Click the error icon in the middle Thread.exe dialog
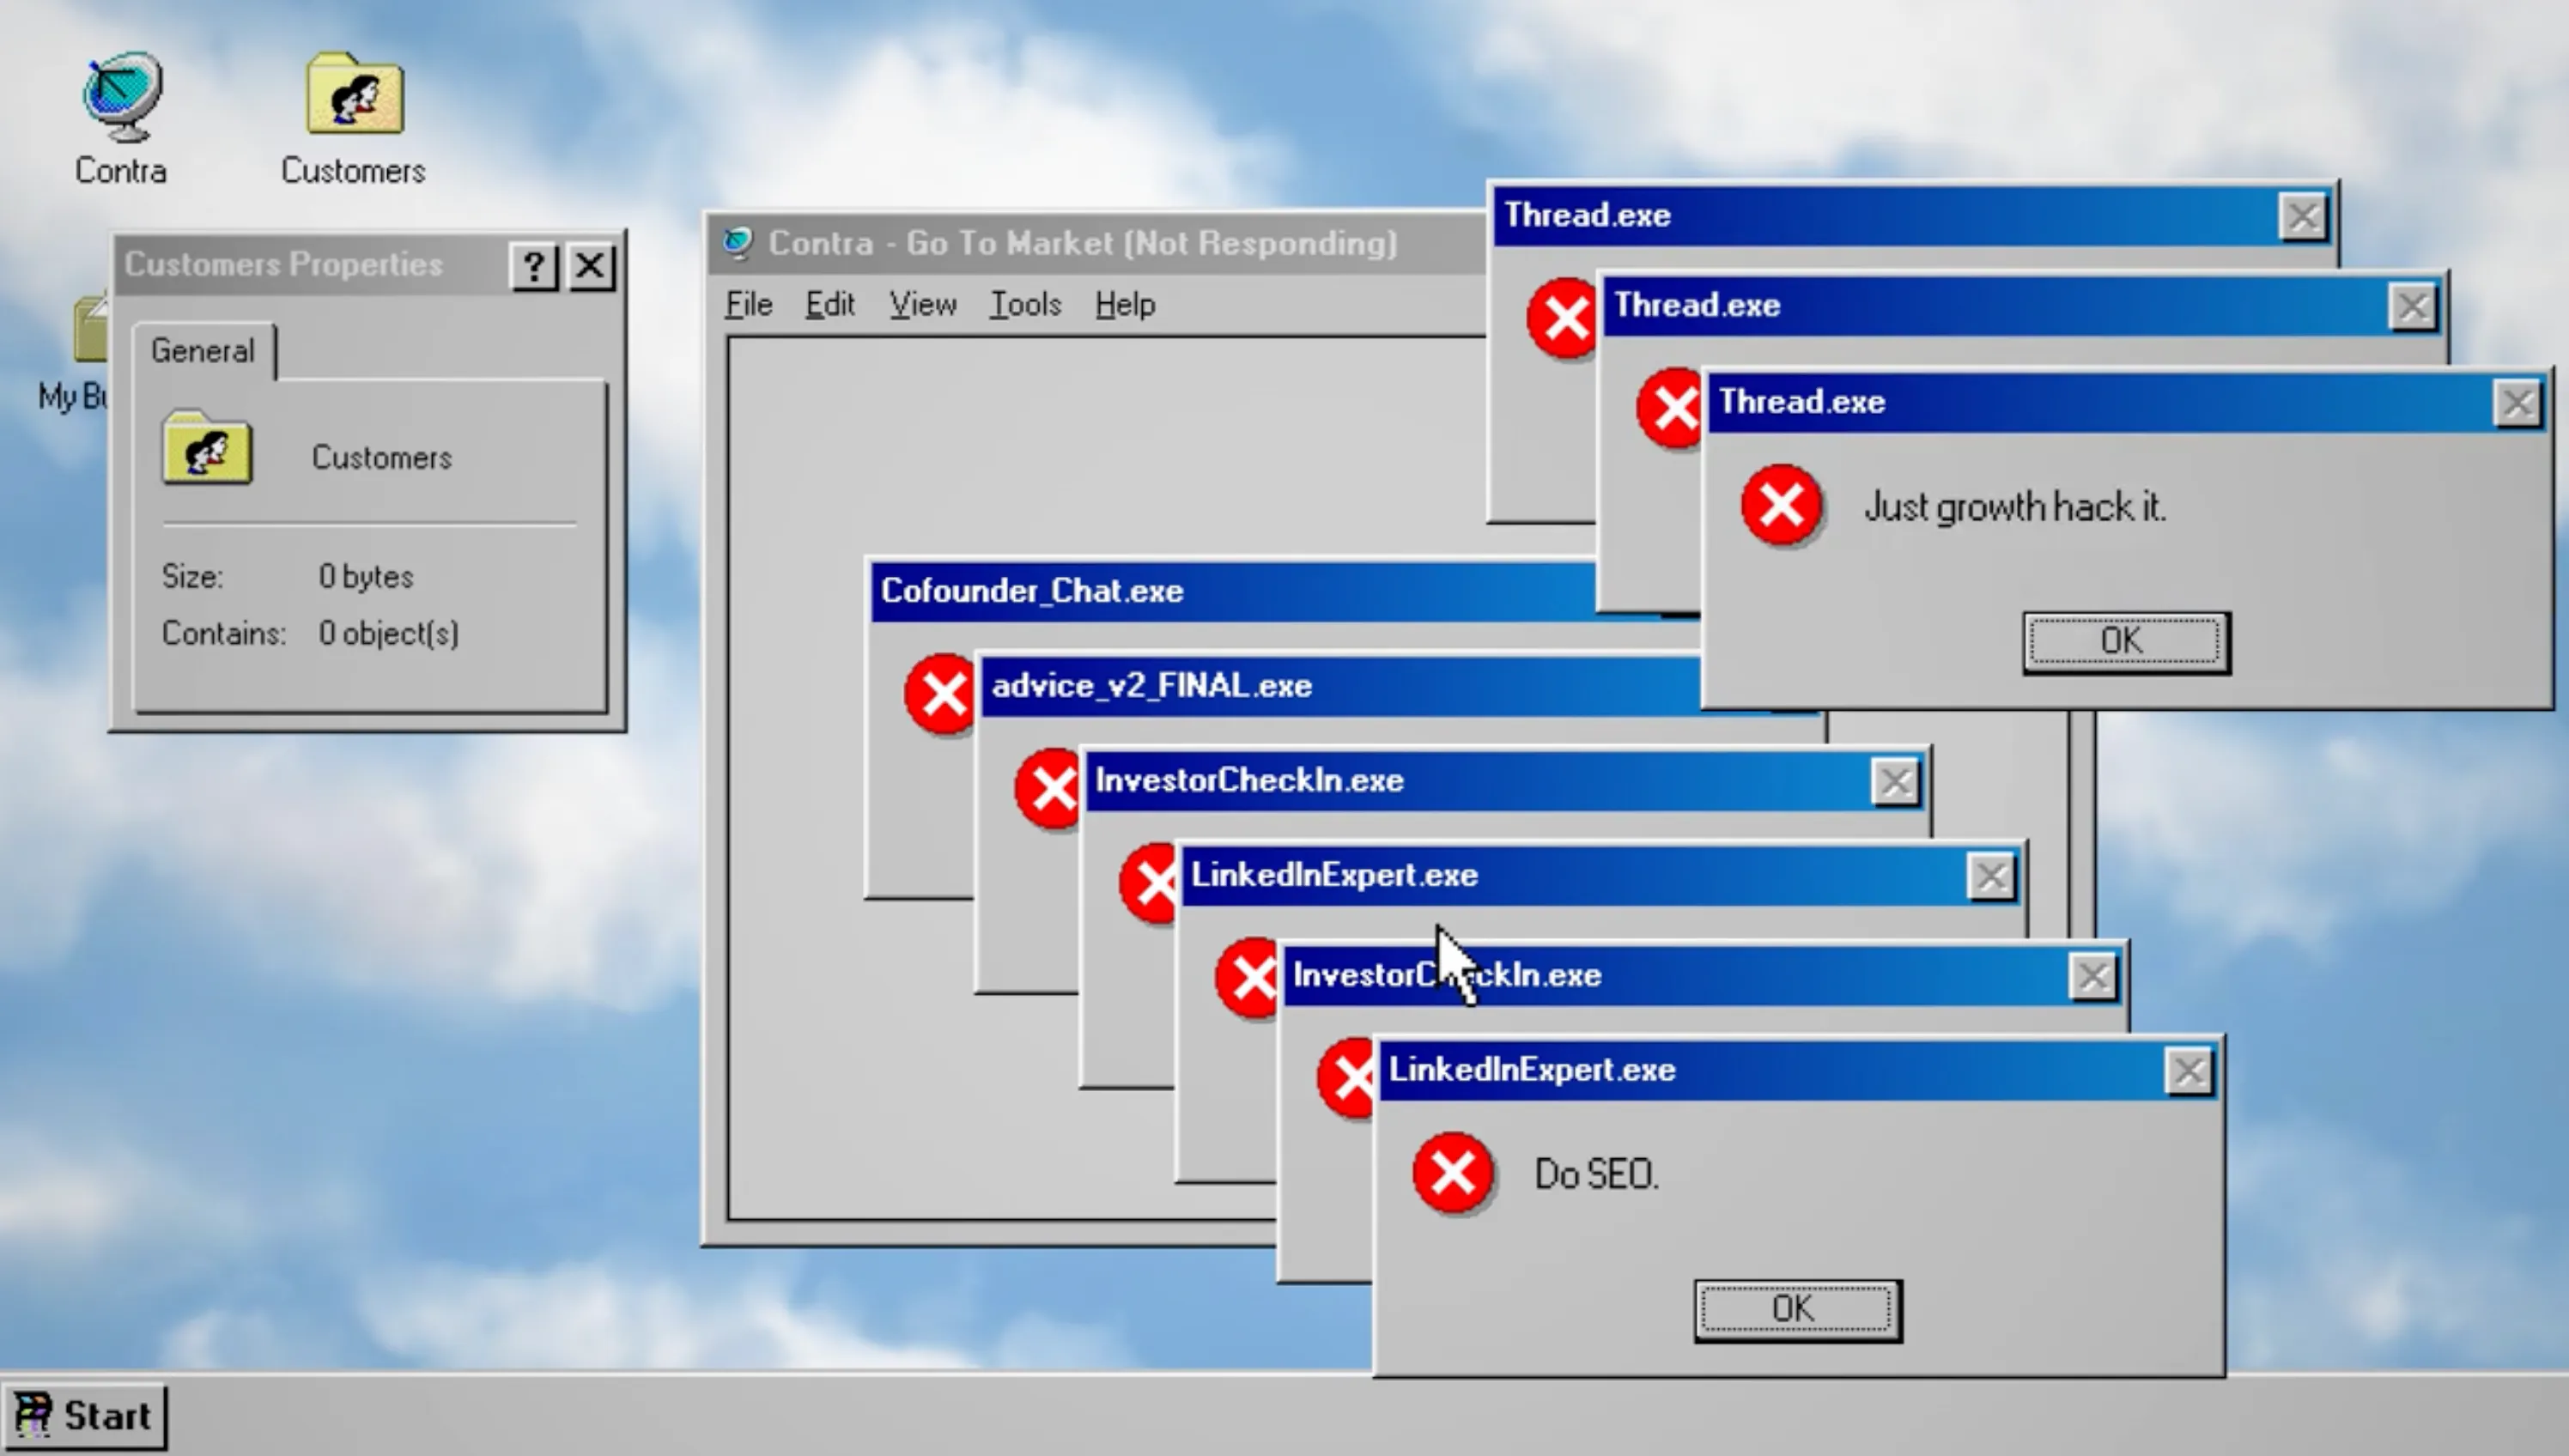The width and height of the screenshot is (2569, 1456). tap(1669, 408)
